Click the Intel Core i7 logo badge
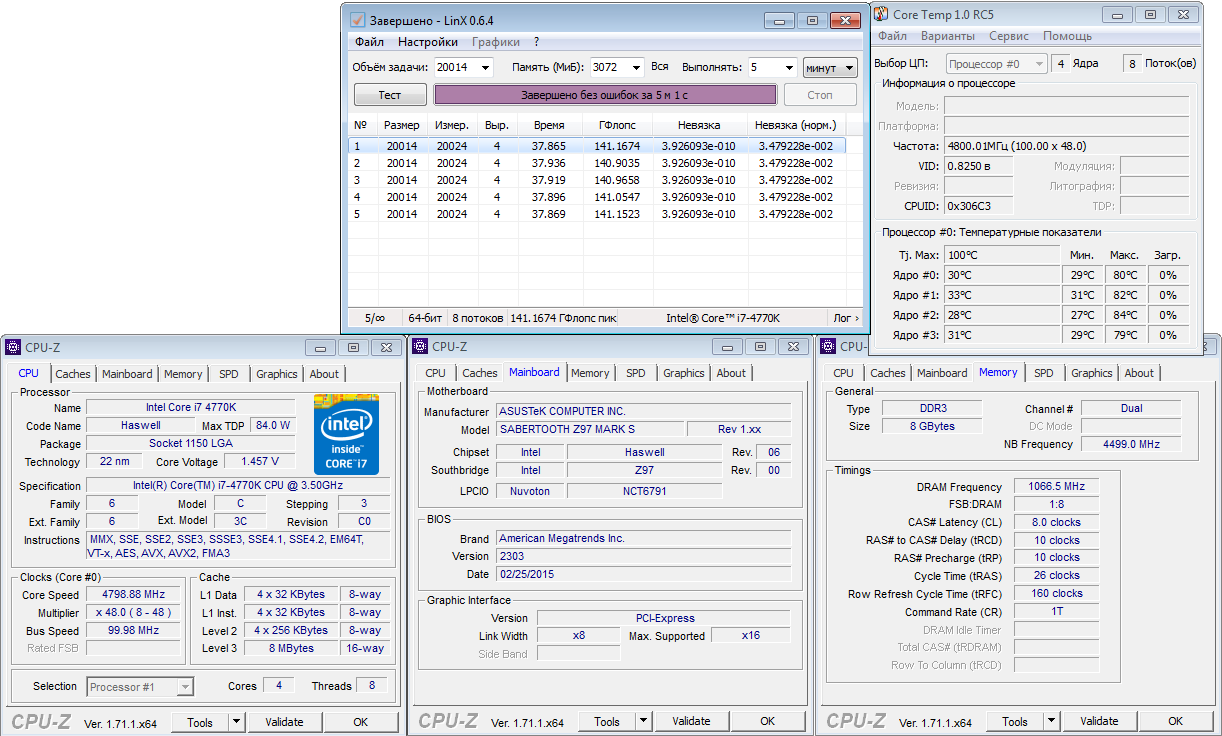The width and height of the screenshot is (1222, 736). 346,432
